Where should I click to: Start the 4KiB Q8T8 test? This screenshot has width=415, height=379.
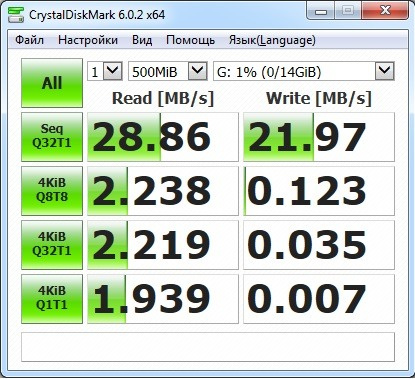(52, 191)
